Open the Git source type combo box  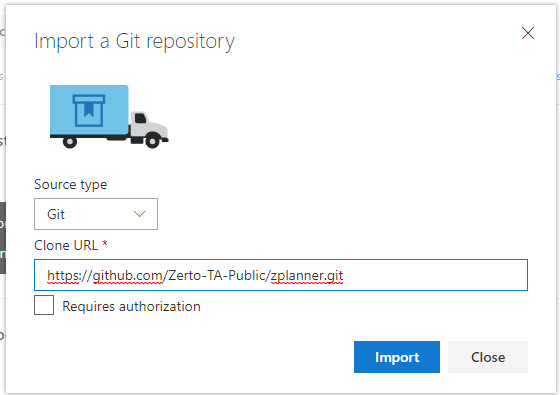tap(96, 214)
